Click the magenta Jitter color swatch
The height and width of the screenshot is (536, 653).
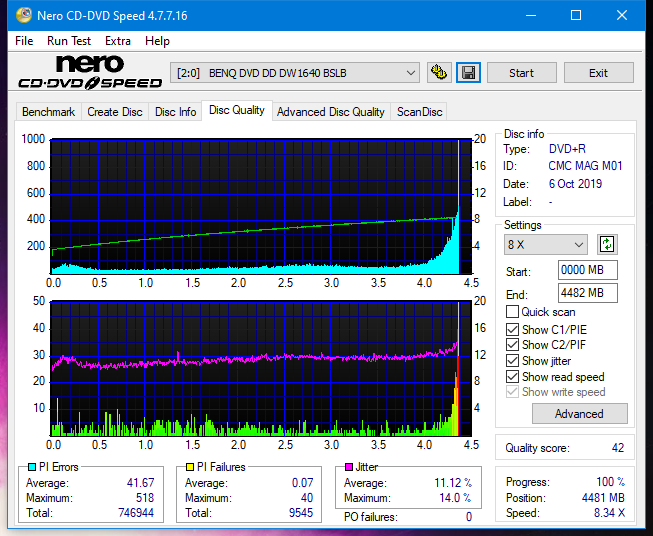coord(349,467)
